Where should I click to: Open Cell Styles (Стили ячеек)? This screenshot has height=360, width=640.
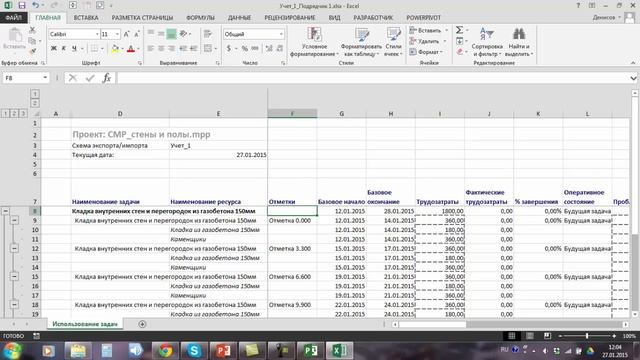click(393, 42)
